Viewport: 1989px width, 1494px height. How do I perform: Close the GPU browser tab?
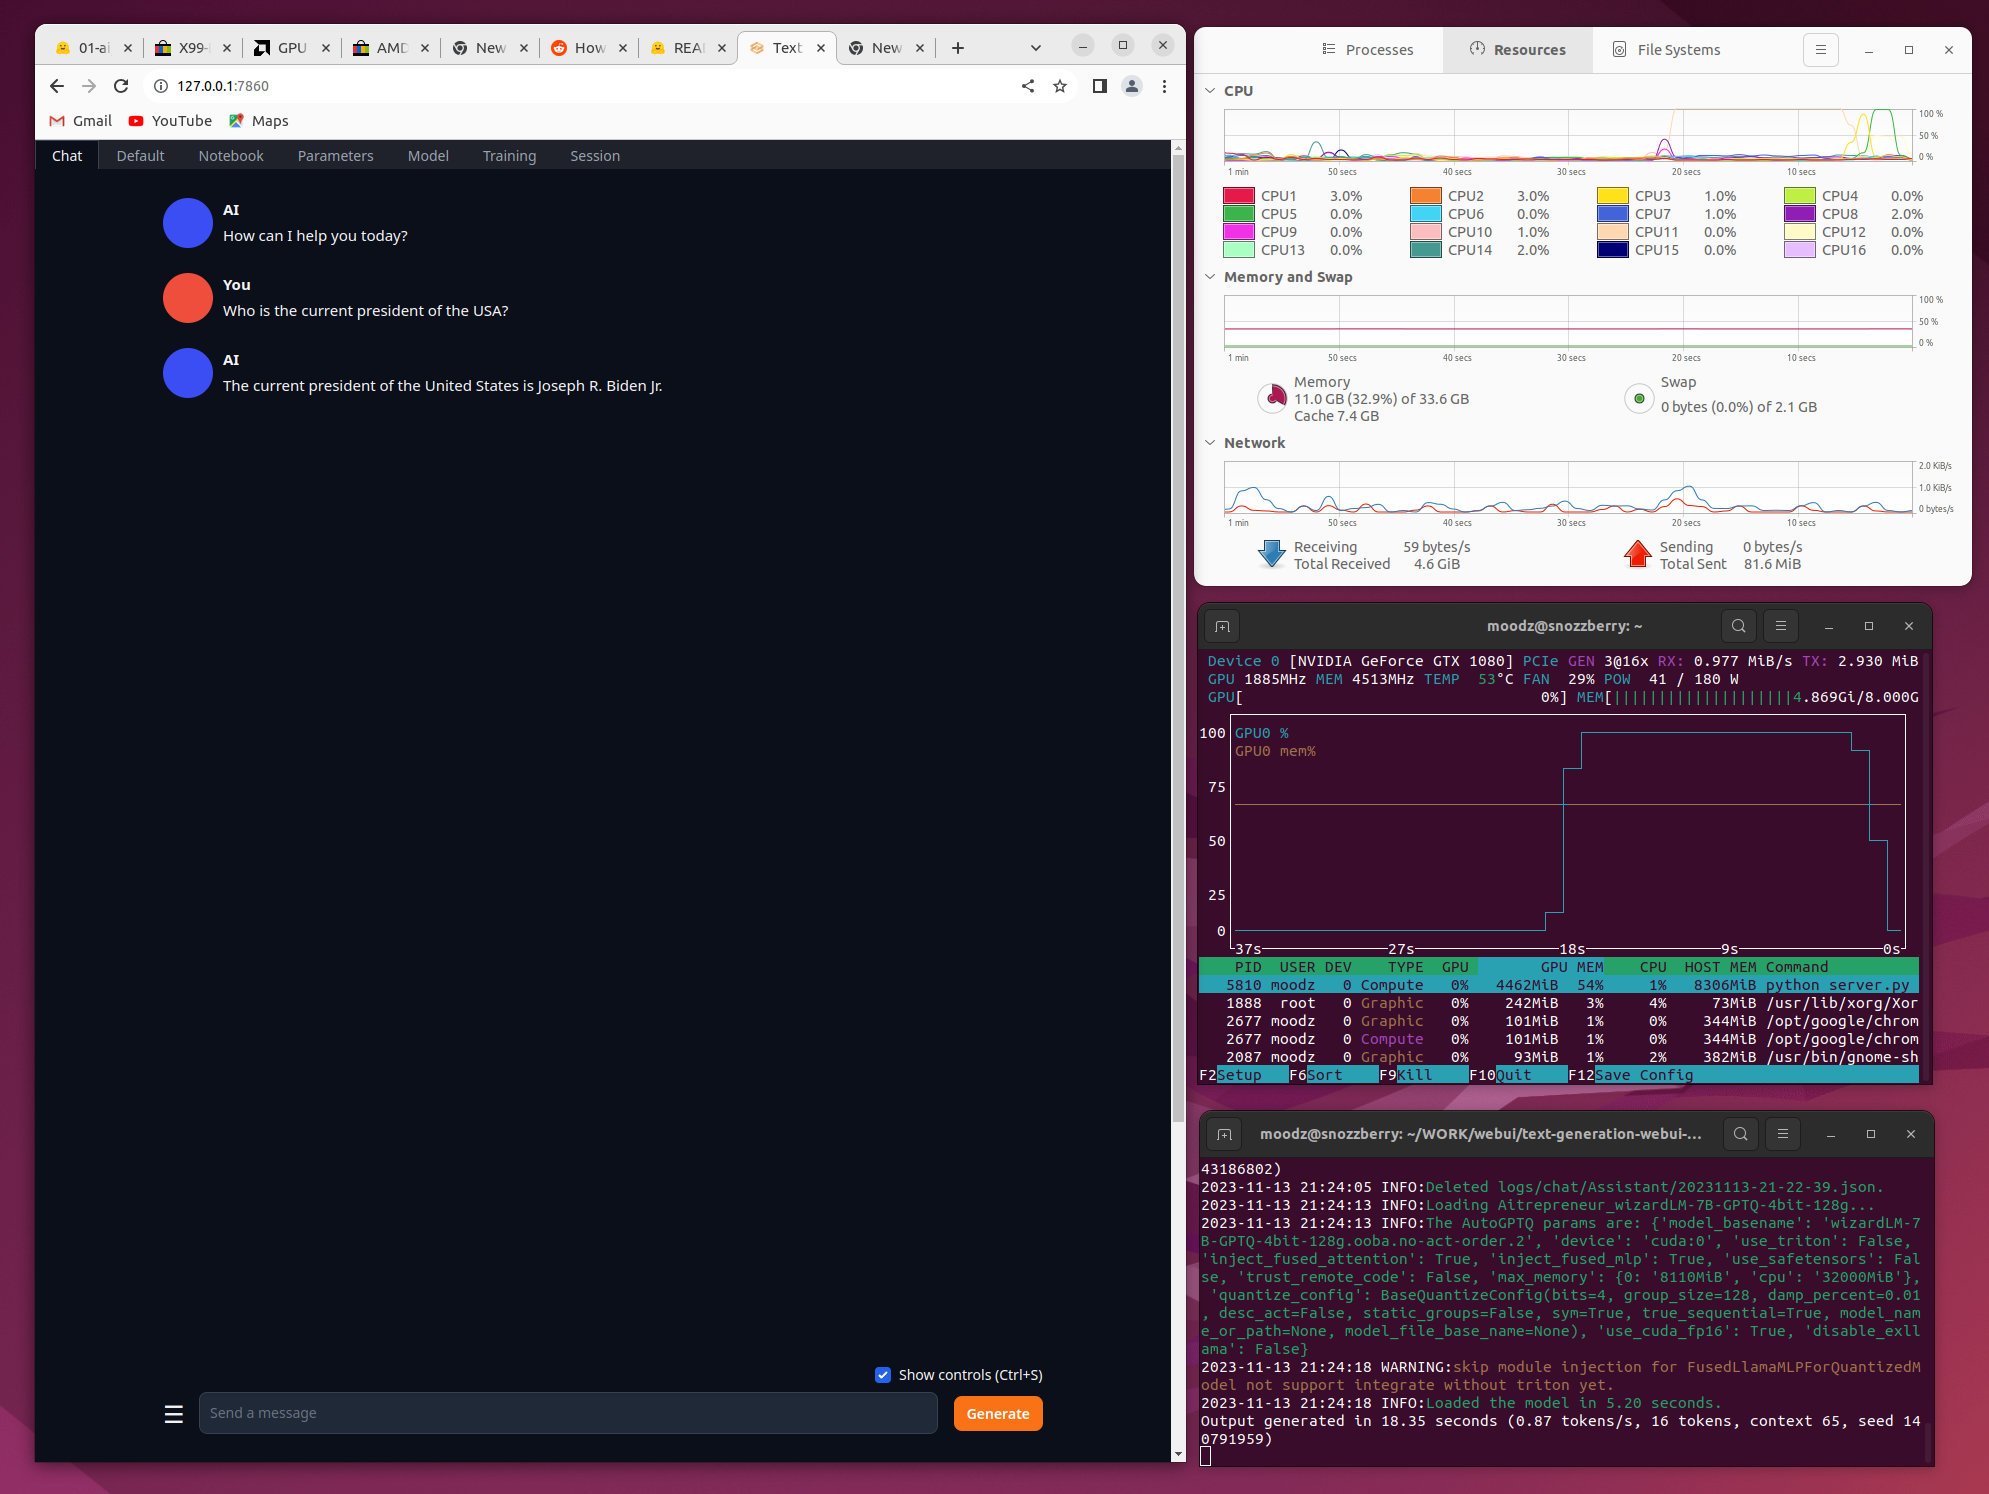point(325,48)
